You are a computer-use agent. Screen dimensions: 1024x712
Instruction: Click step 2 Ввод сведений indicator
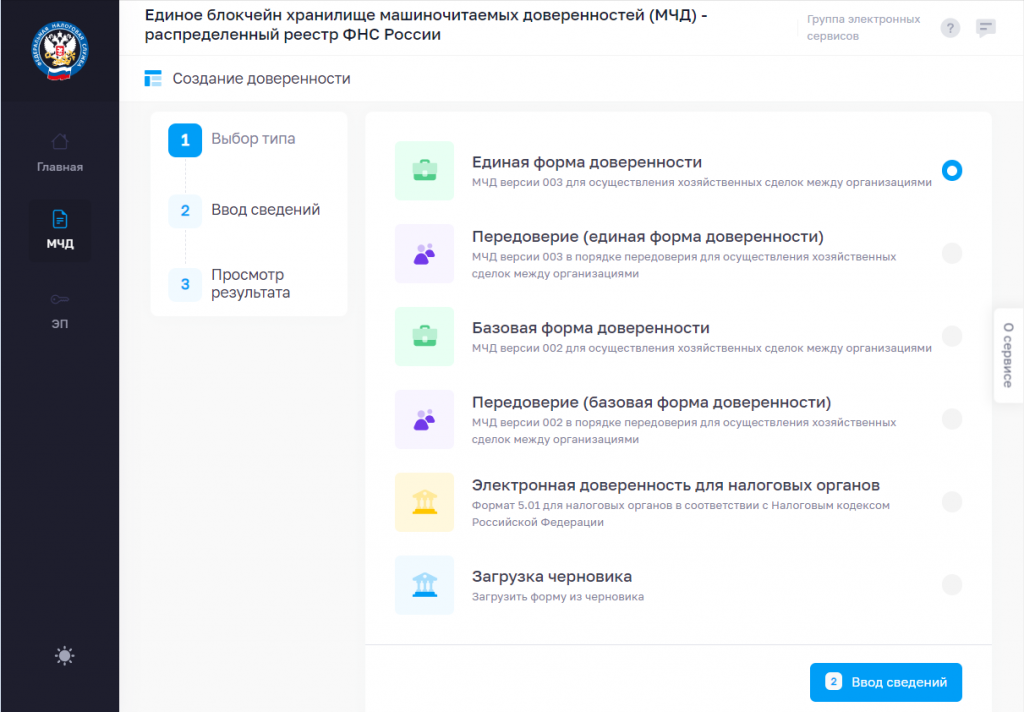(x=185, y=210)
